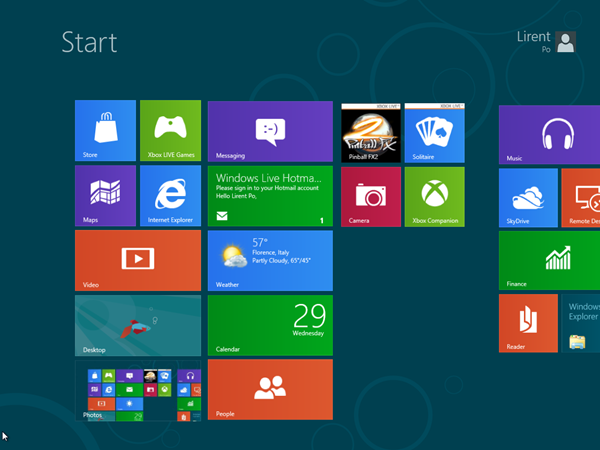The width and height of the screenshot is (600, 450).
Task: Open the Finance tile
Action: click(x=549, y=260)
